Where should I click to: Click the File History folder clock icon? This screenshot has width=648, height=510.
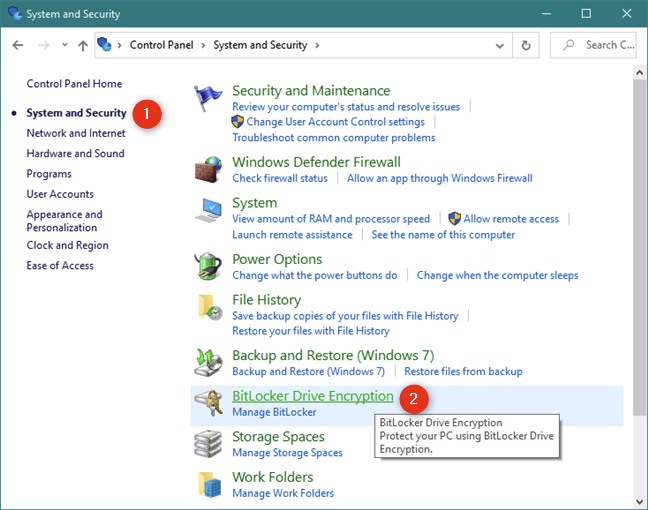210,307
